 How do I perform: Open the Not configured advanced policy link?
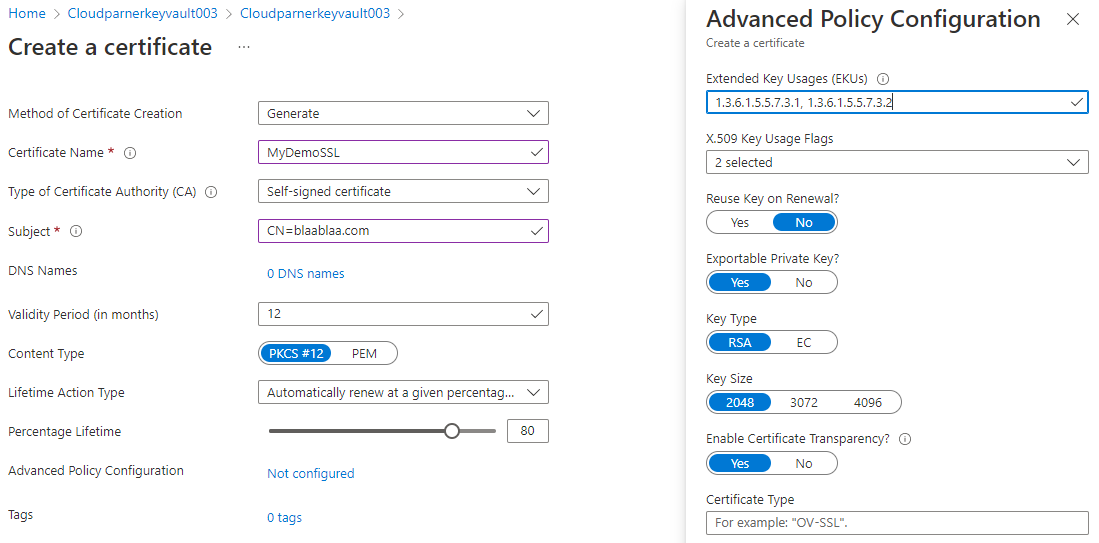[310, 474]
